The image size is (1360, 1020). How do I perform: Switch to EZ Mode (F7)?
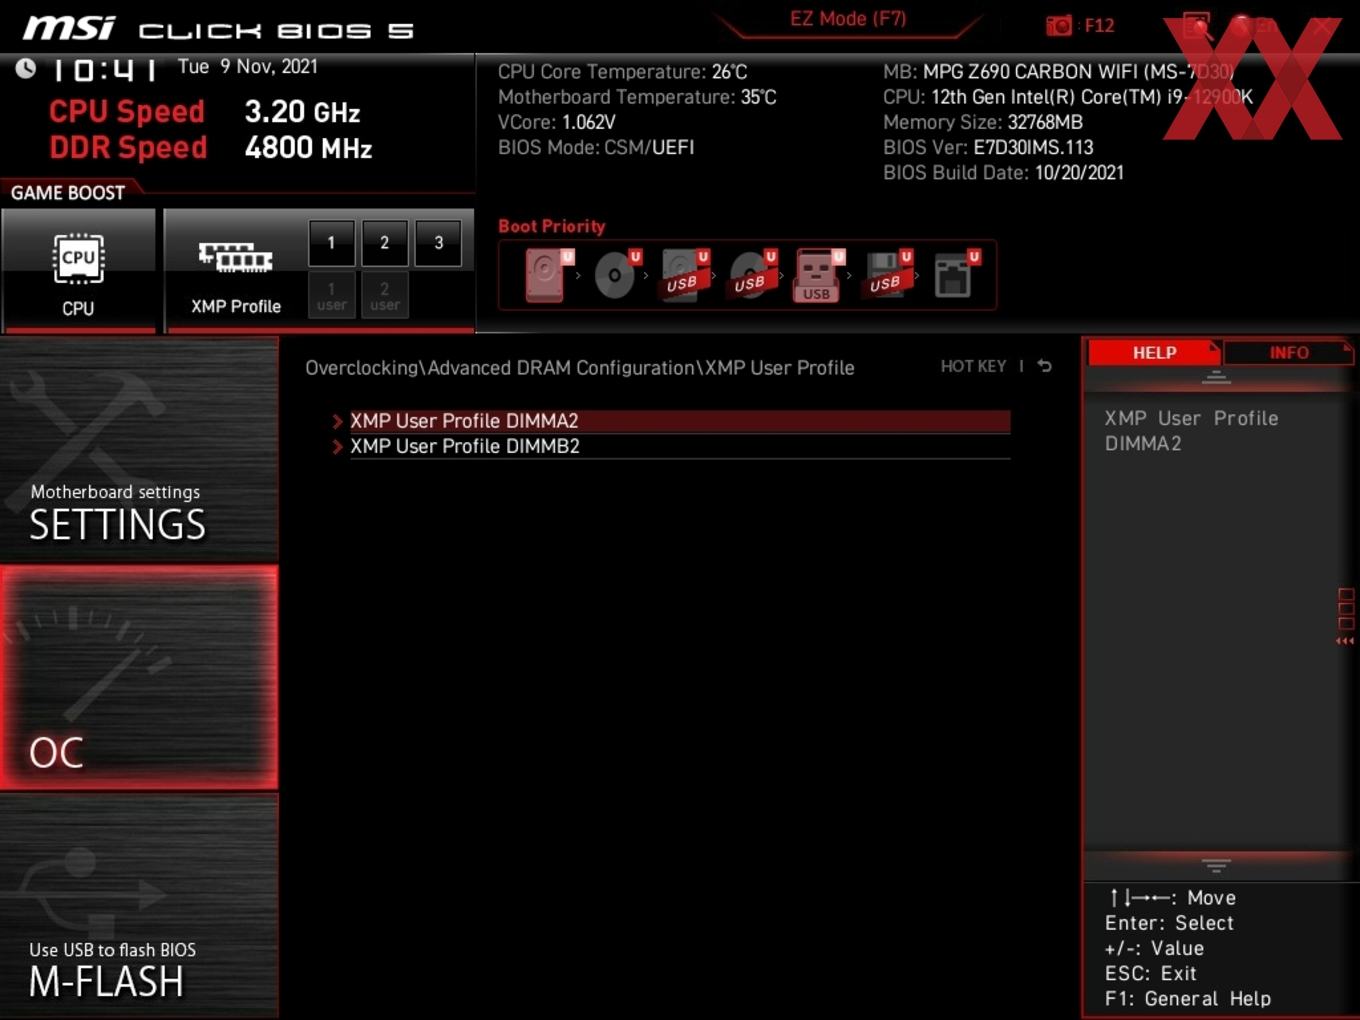848,19
